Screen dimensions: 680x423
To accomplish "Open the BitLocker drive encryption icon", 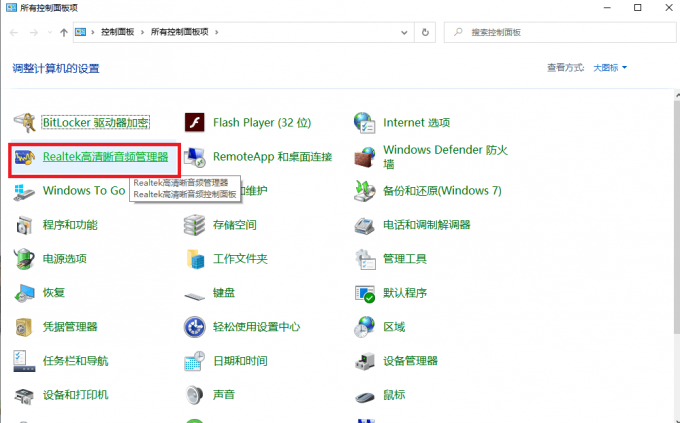I will (24, 122).
